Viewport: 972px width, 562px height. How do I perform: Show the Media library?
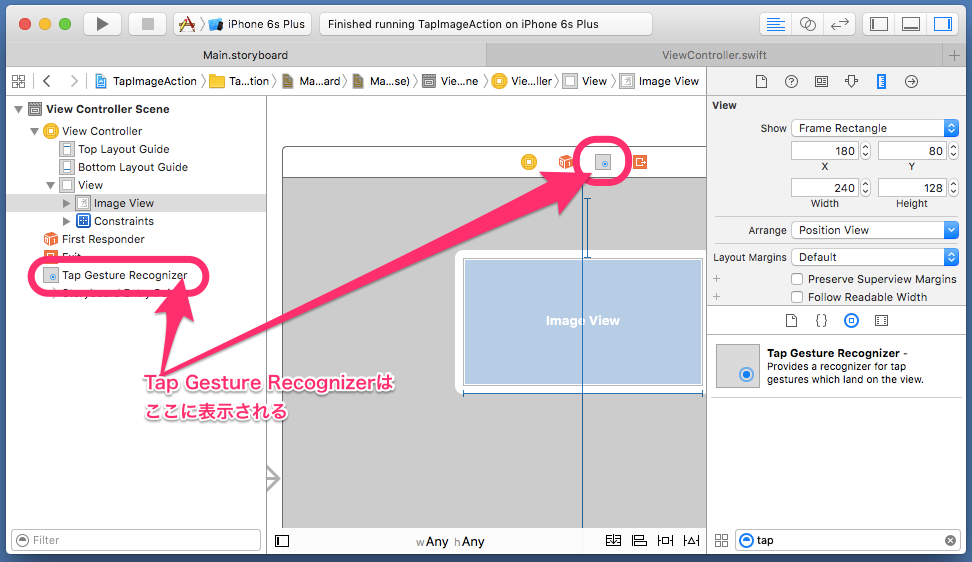pos(881,320)
